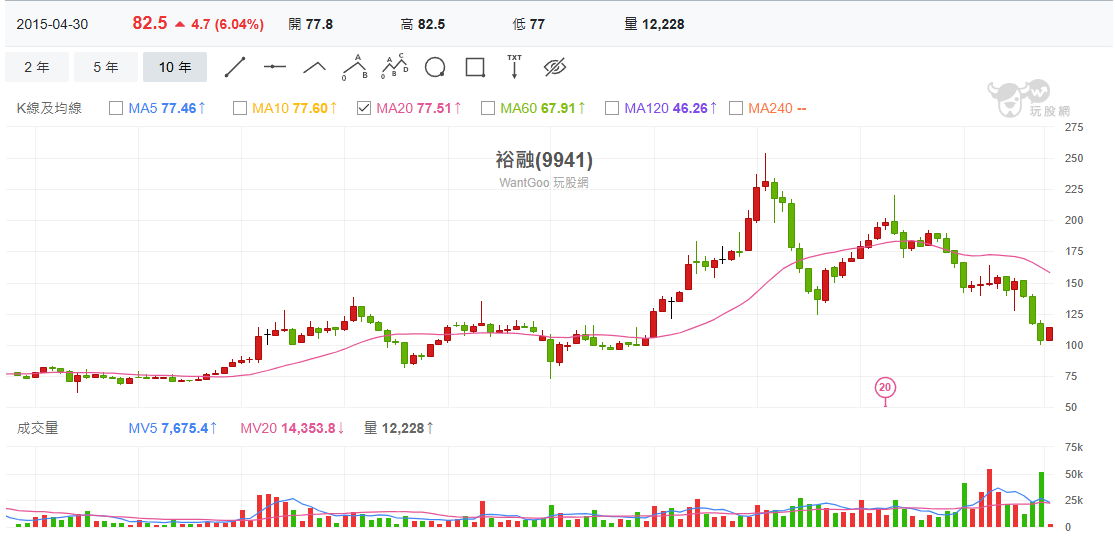Image resolution: width=1115 pixels, height=537 pixels.
Task: Switch chart range to 5年
Action: pos(106,67)
